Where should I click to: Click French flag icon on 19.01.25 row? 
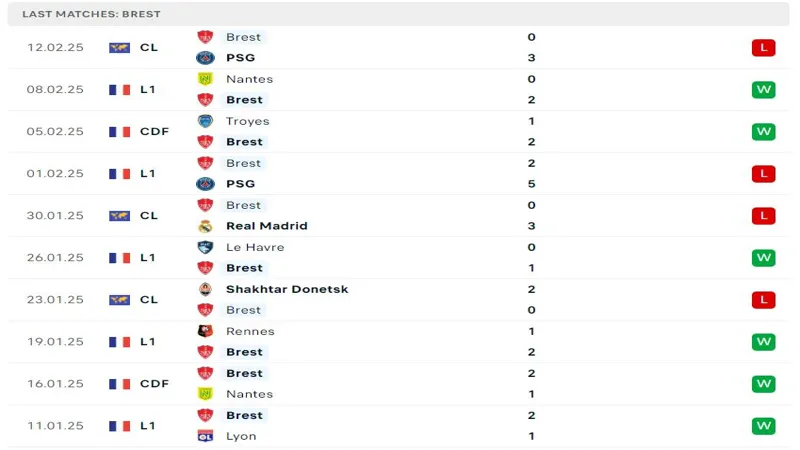[x=120, y=342]
